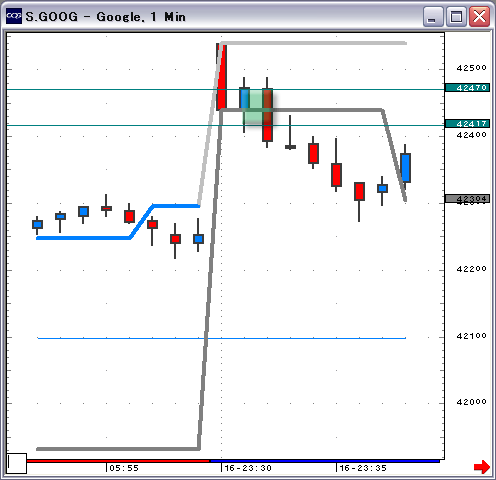Click the thin blue horizontal line near 42100
The image size is (496, 480).
pyautogui.click(x=222, y=338)
